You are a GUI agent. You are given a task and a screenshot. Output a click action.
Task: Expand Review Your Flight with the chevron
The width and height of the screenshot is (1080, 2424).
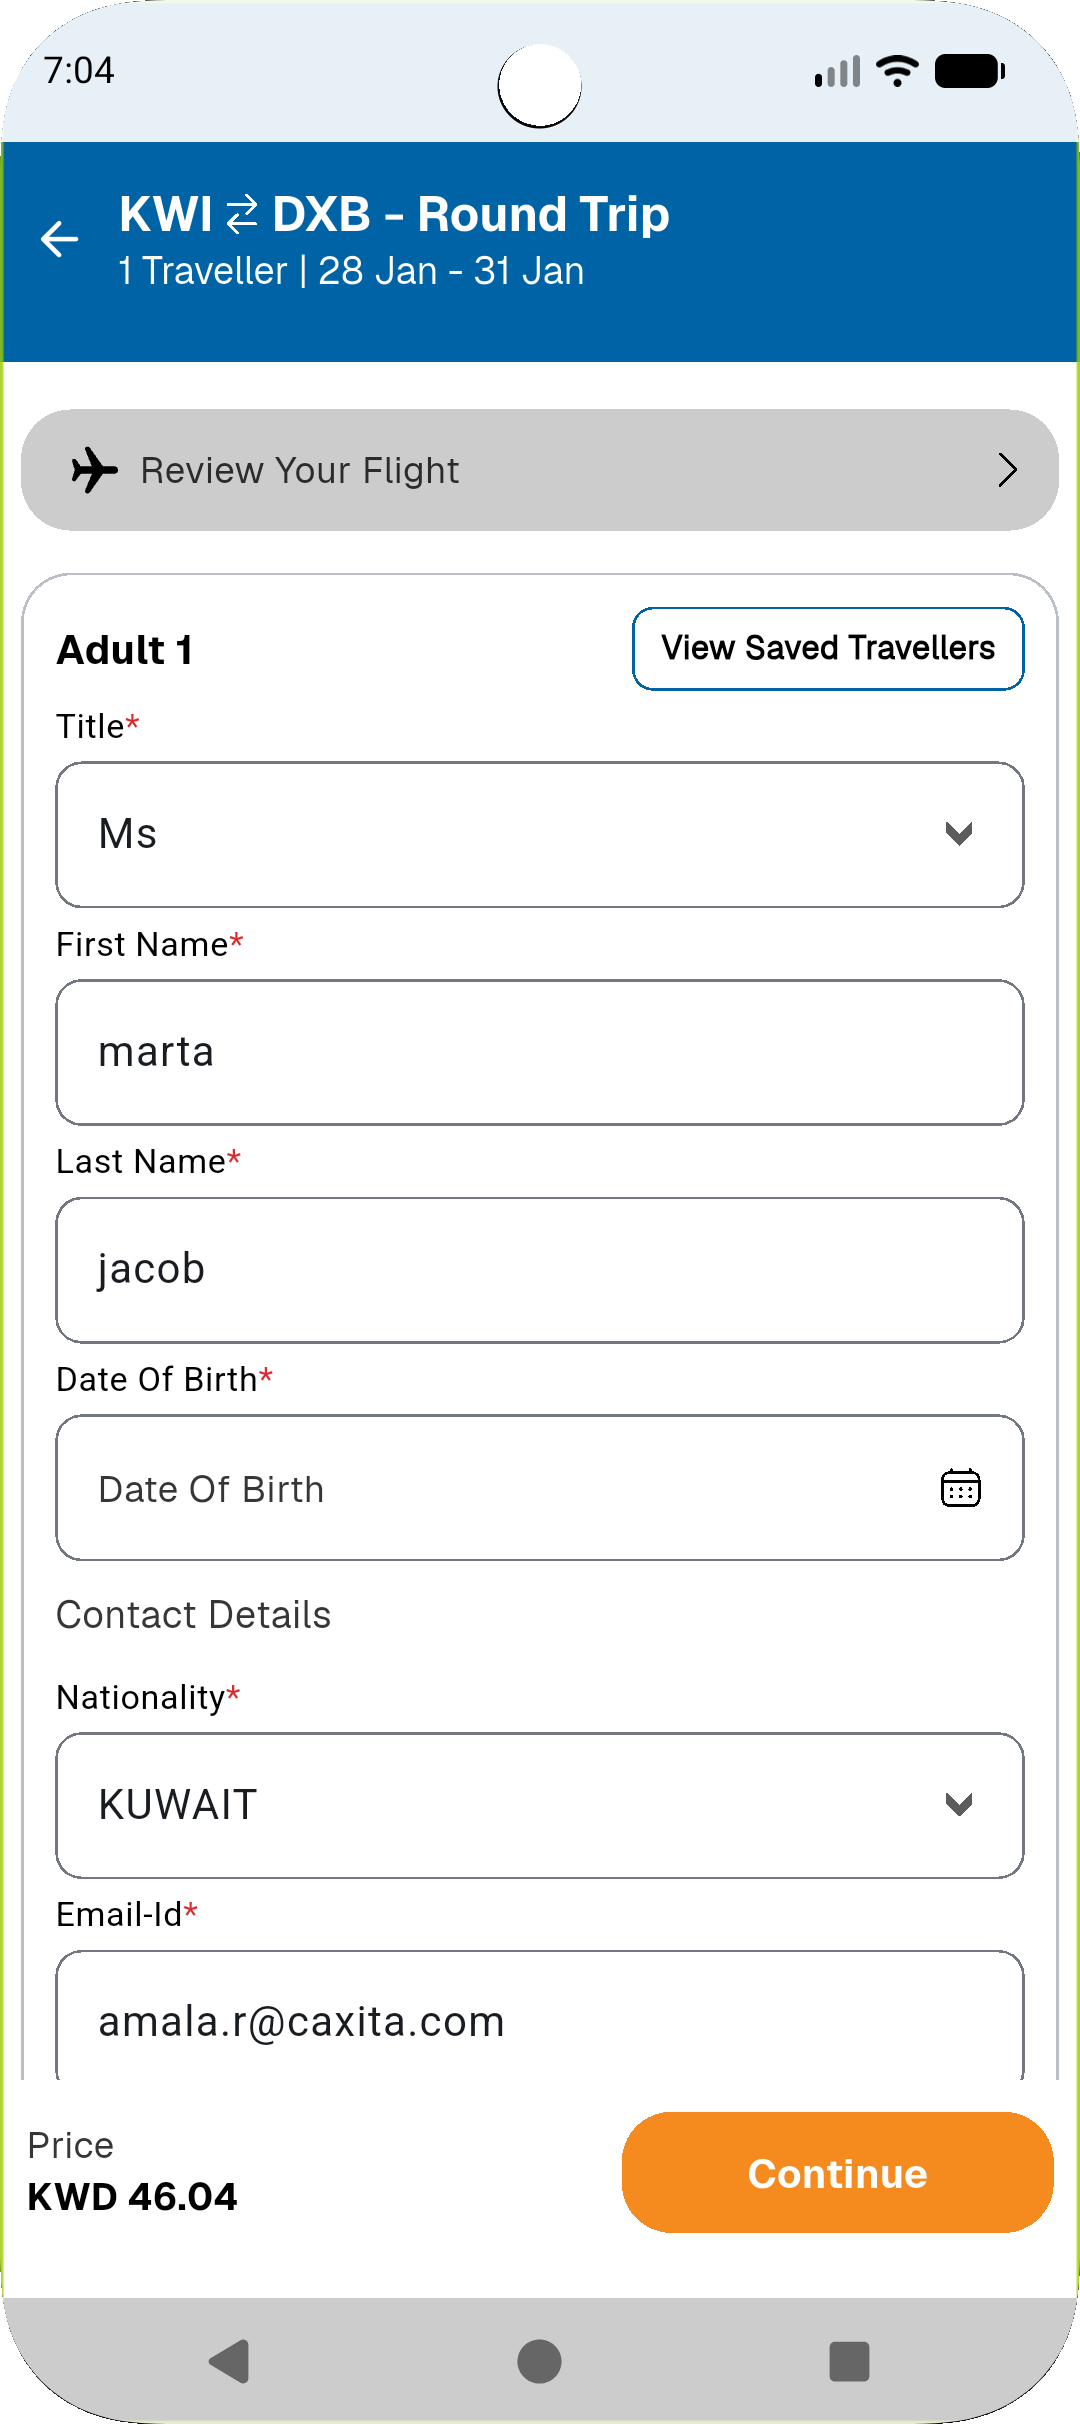pyautogui.click(x=1007, y=470)
